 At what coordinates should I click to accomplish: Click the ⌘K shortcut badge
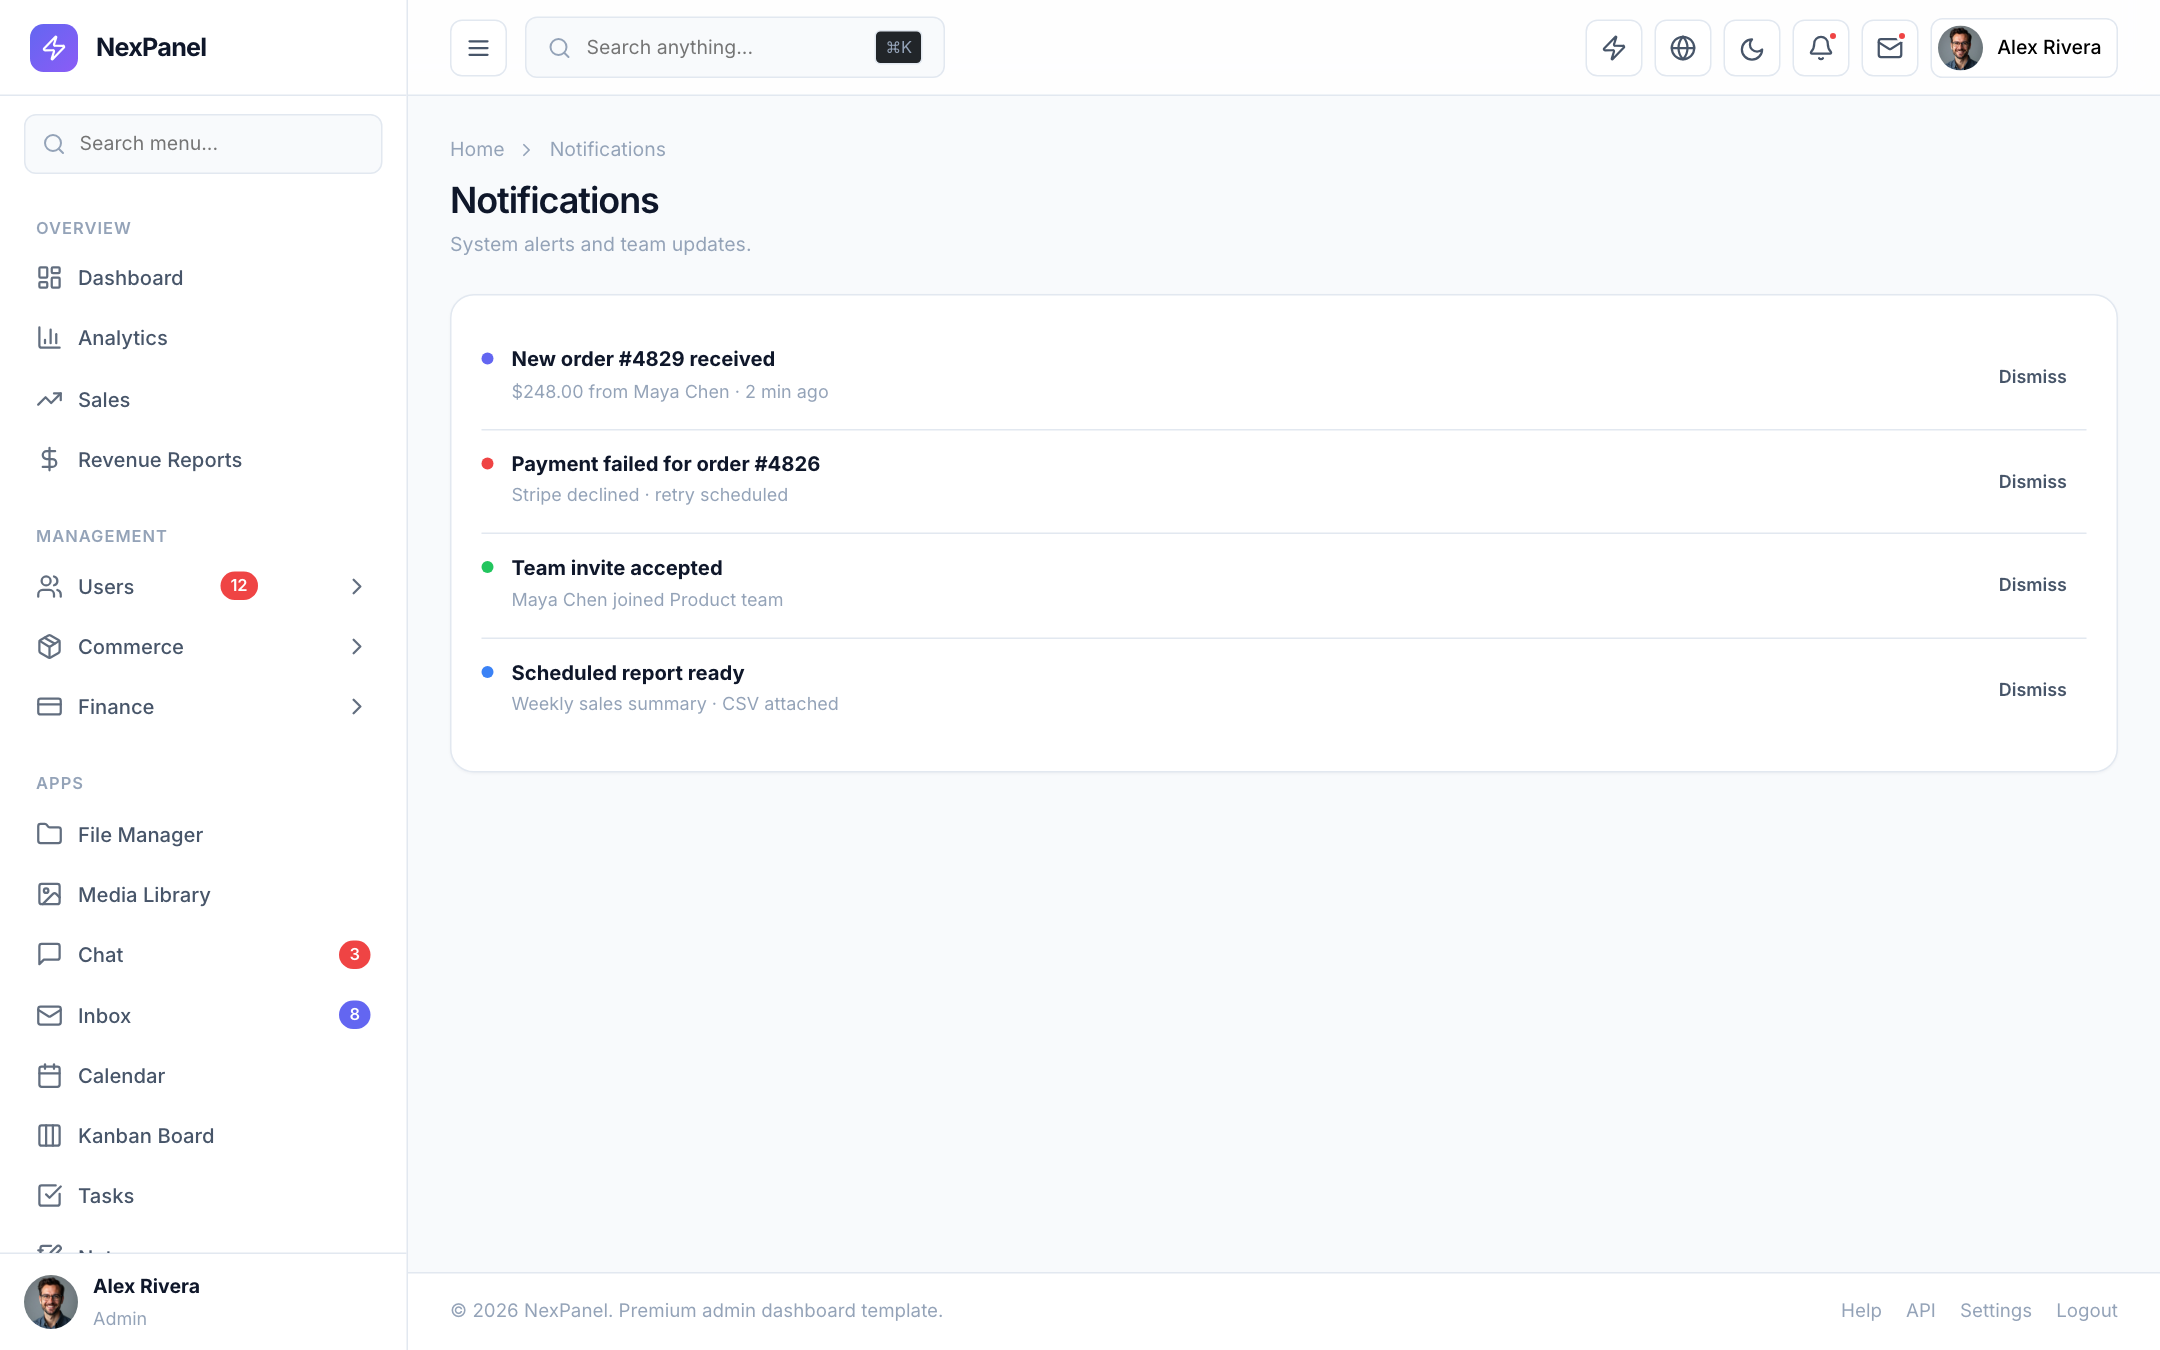(898, 47)
